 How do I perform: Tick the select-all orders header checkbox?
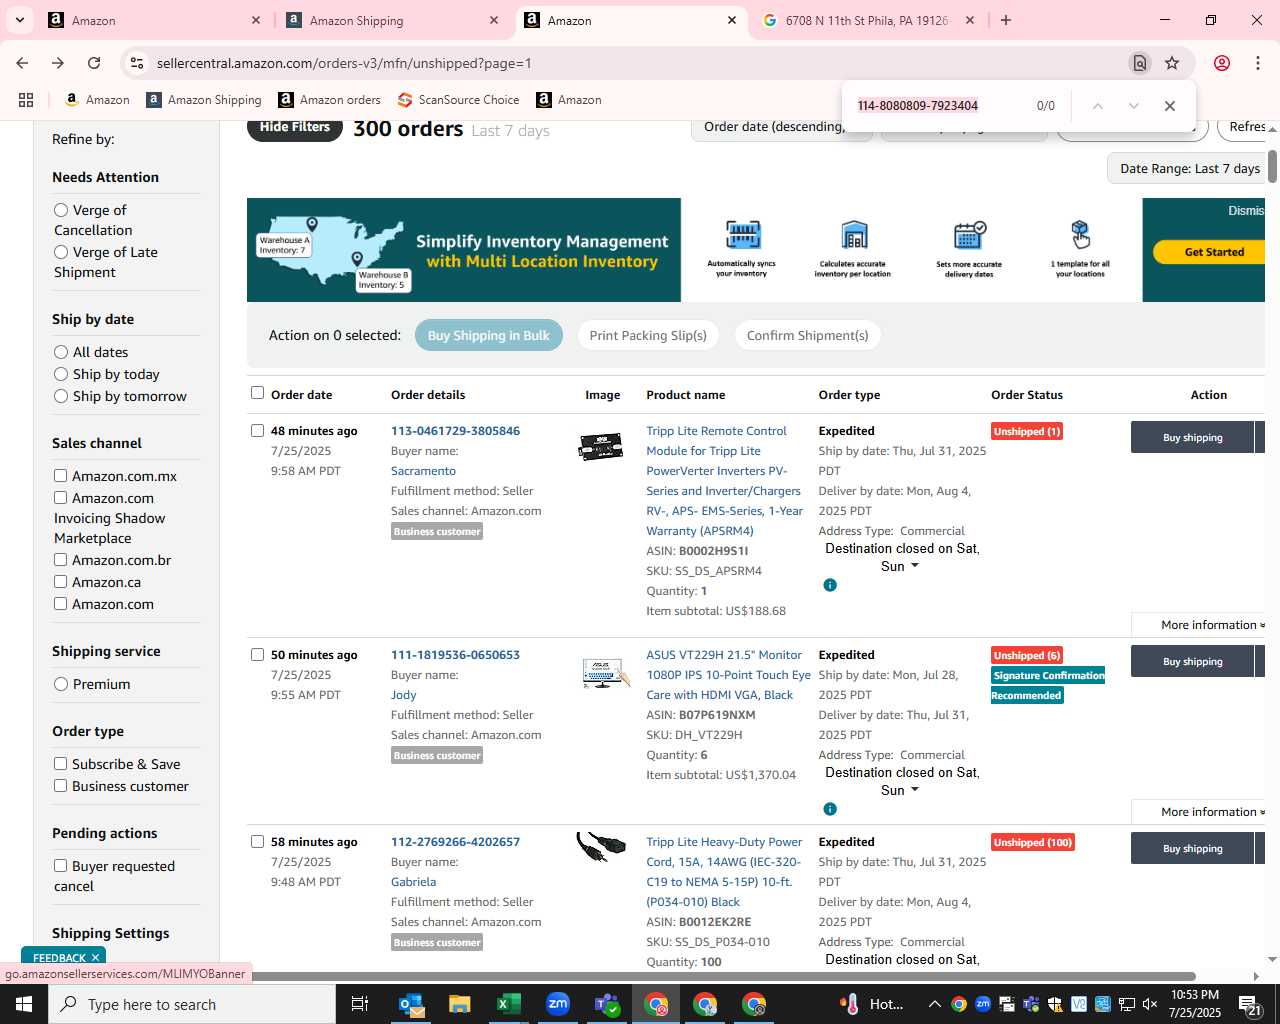coord(257,393)
